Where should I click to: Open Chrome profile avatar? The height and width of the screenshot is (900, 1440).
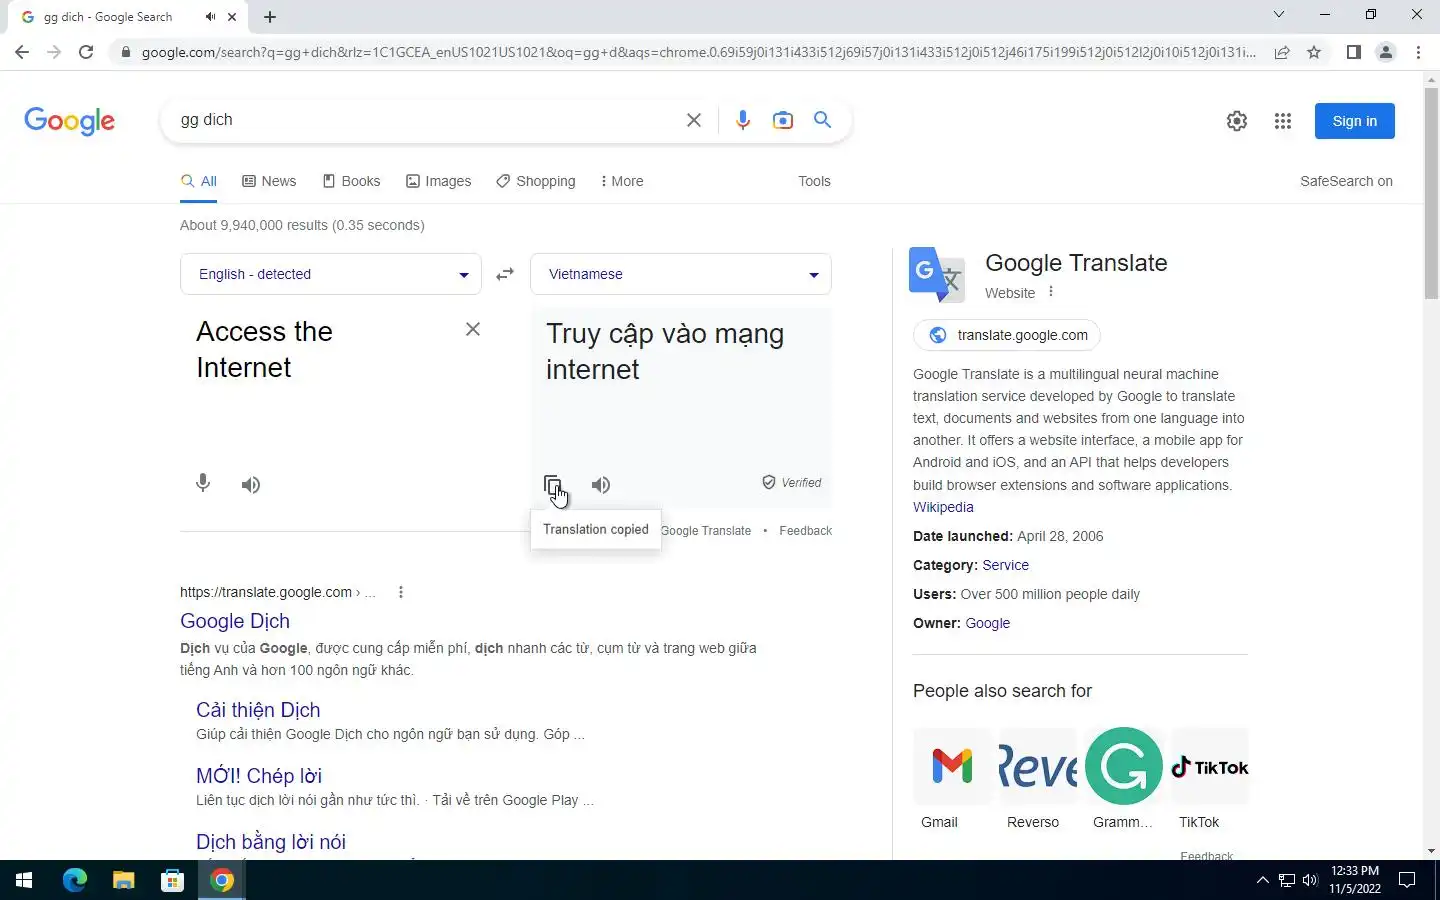1386,52
